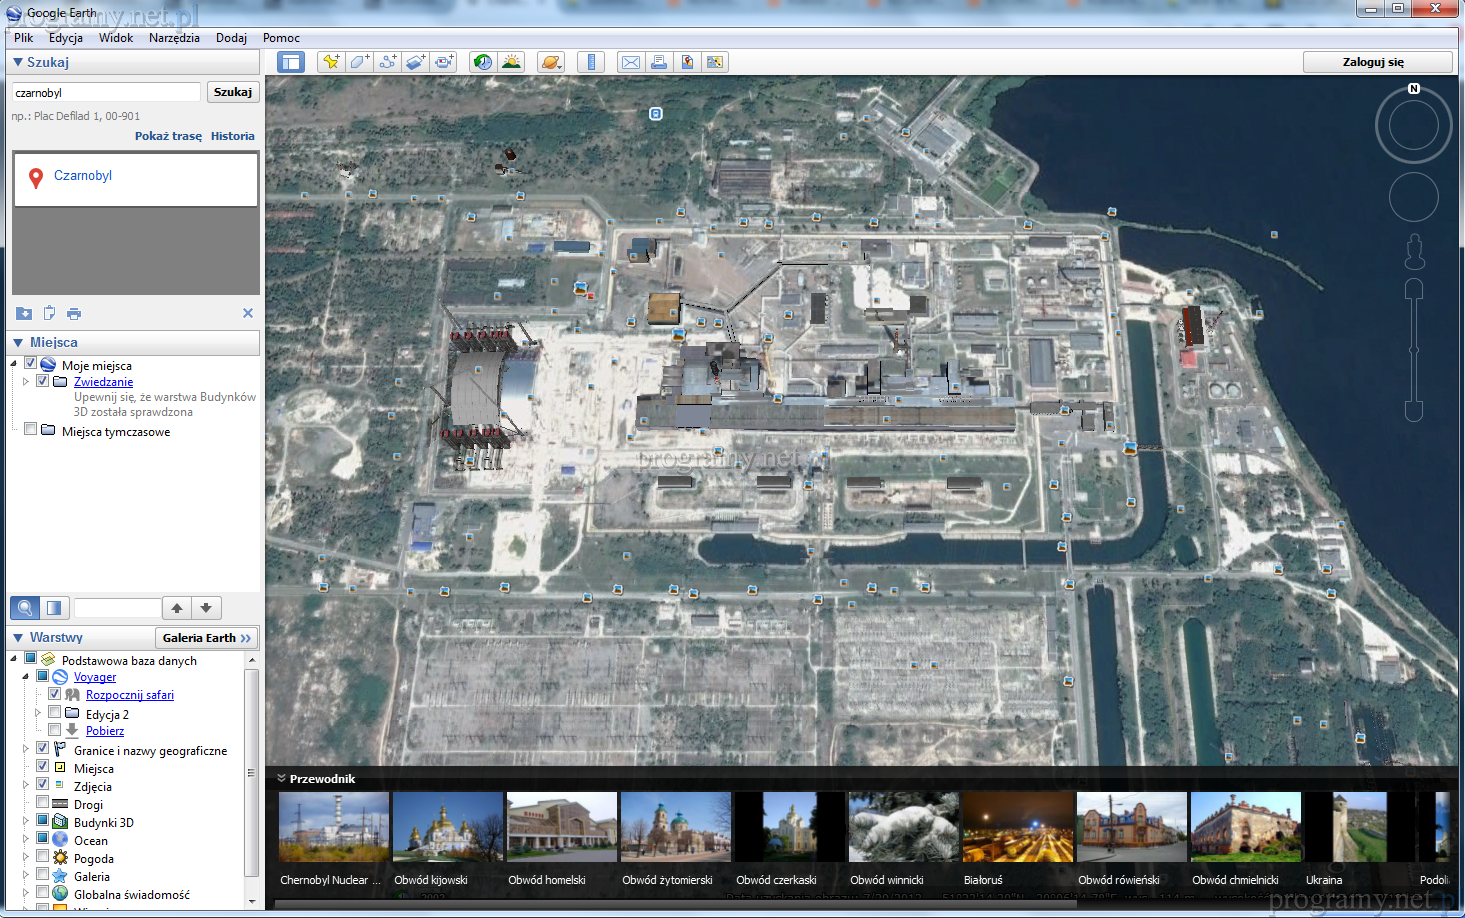
Task: Switch planet using the planet dropdown
Action: 551,62
